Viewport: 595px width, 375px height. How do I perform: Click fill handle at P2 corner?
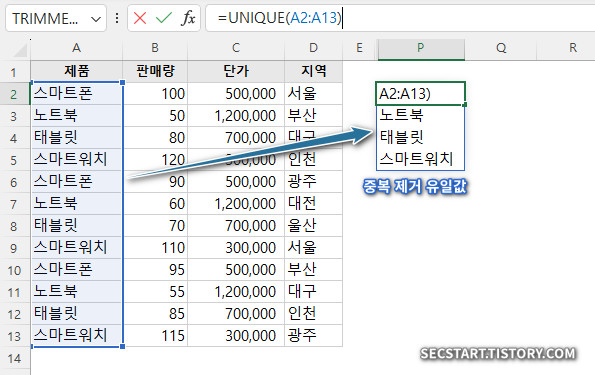(x=465, y=104)
